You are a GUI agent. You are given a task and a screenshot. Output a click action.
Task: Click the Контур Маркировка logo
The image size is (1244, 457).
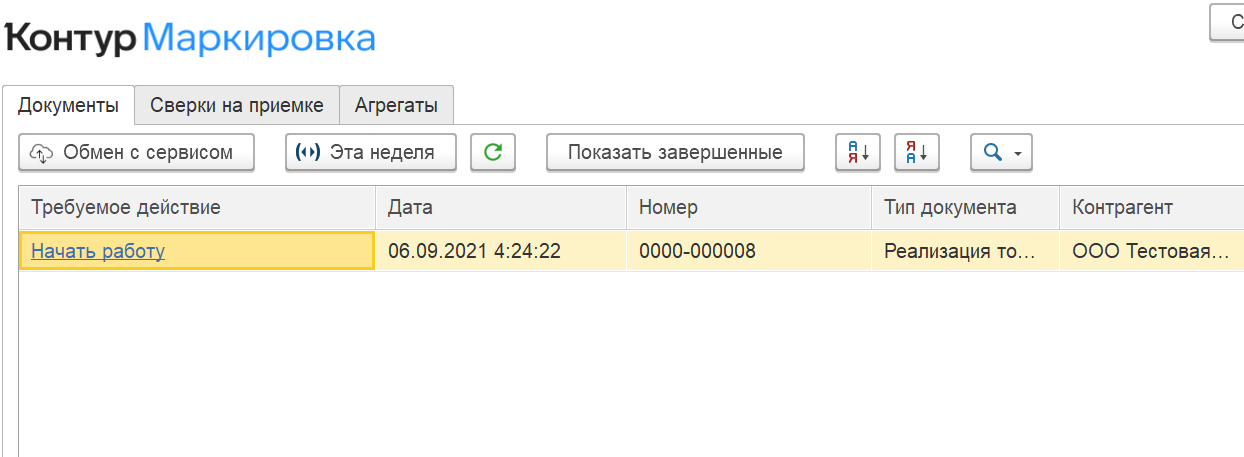click(190, 38)
